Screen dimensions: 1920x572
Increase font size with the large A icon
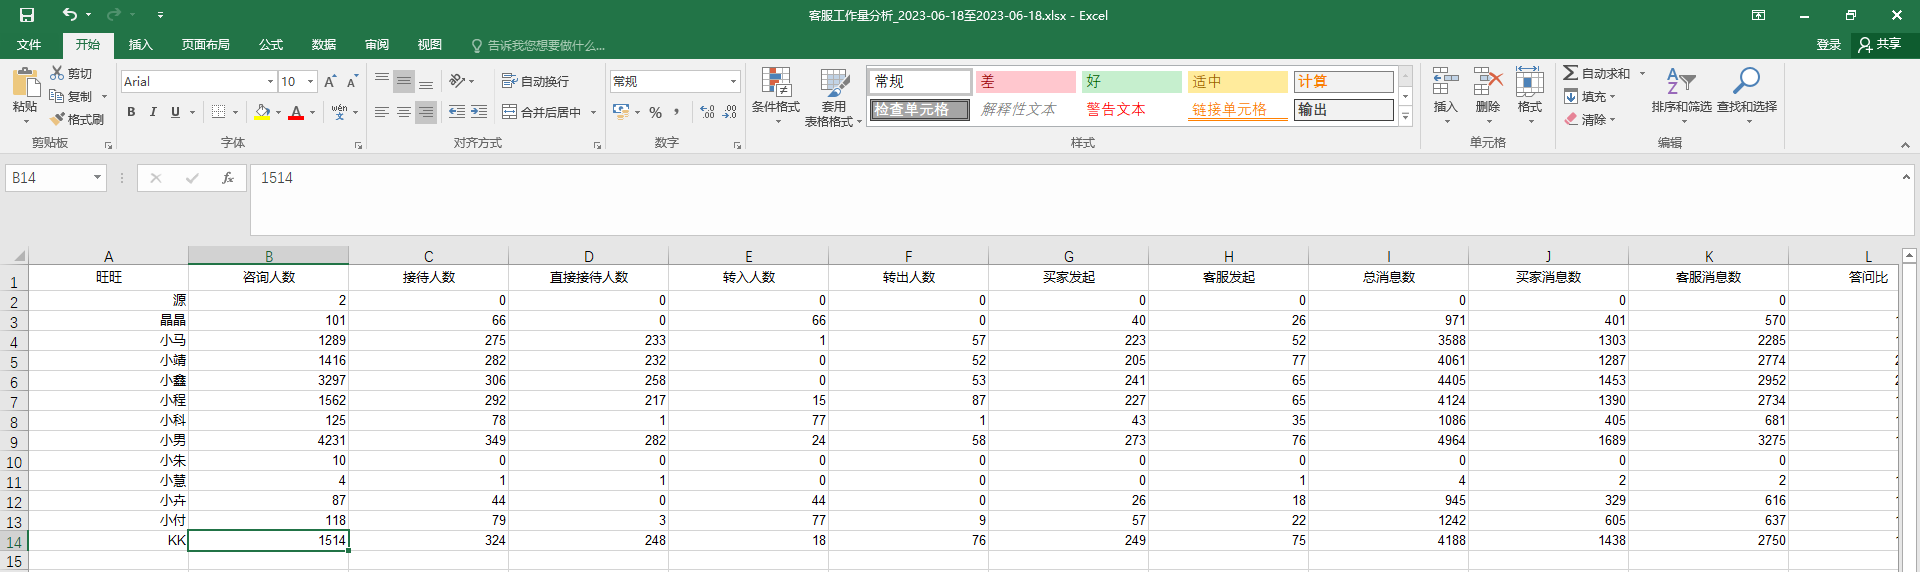[330, 81]
